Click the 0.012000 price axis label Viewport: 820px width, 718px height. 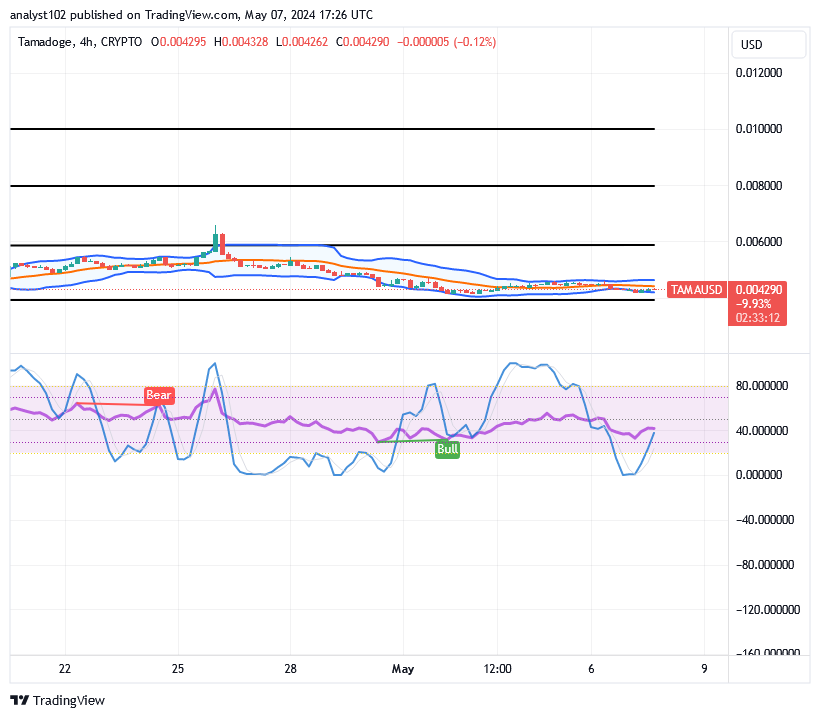click(x=758, y=73)
